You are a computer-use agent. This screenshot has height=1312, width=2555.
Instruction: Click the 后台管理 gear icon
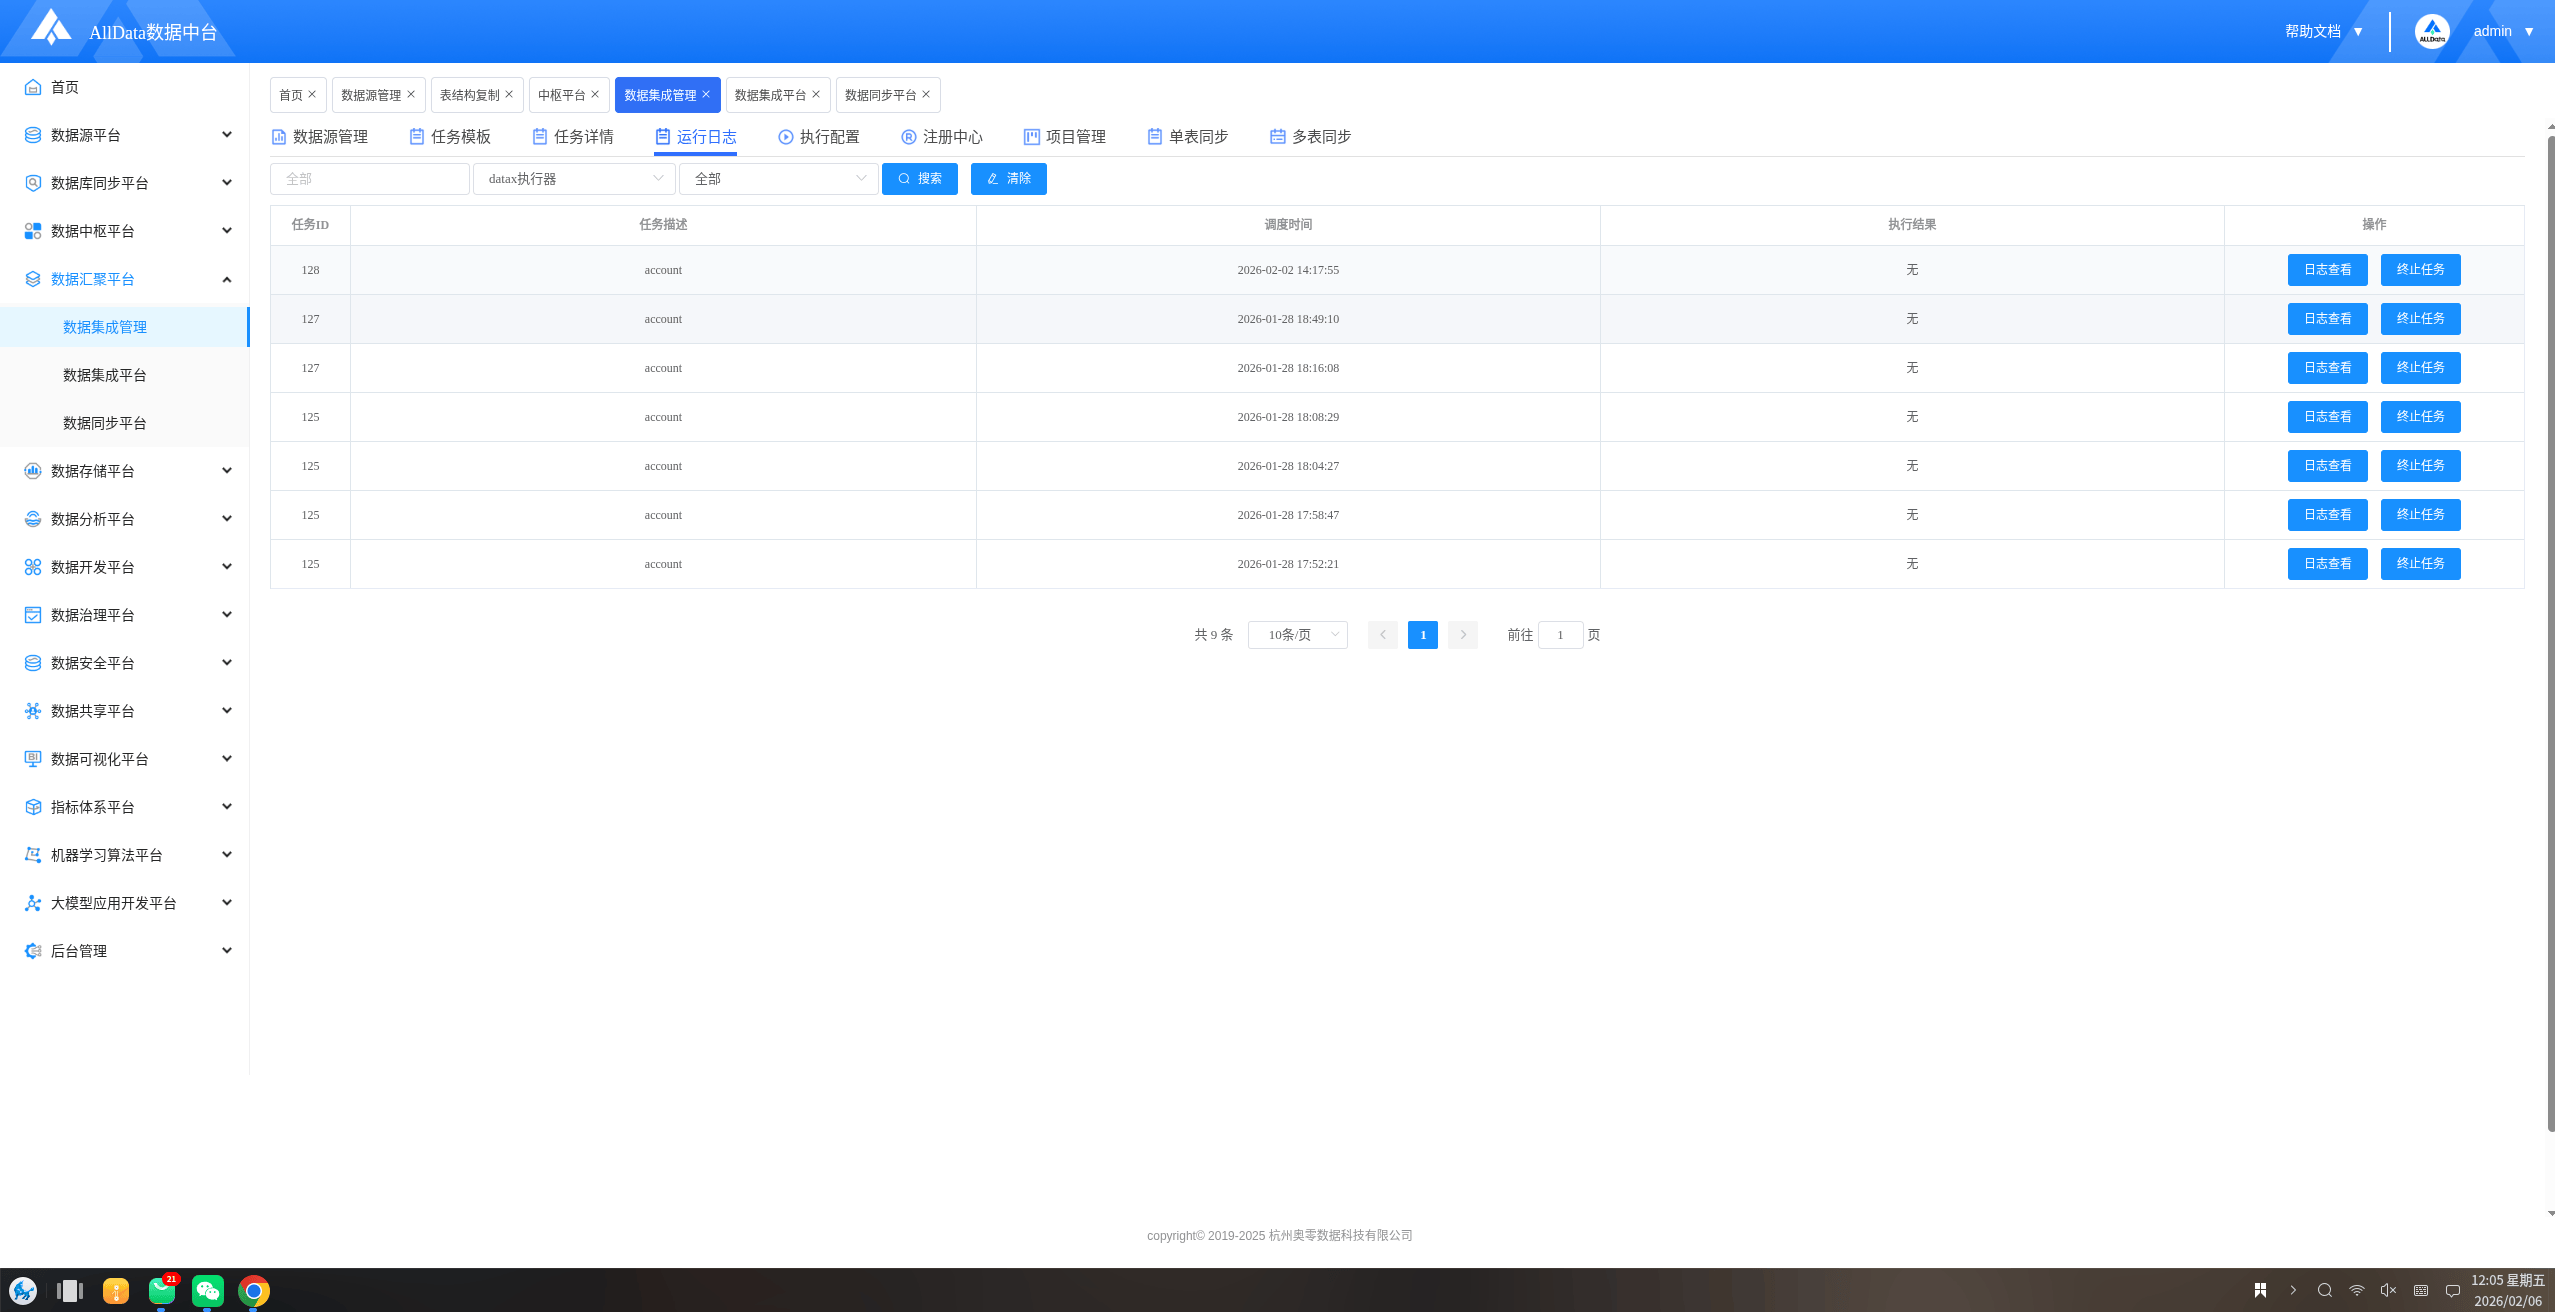point(33,951)
